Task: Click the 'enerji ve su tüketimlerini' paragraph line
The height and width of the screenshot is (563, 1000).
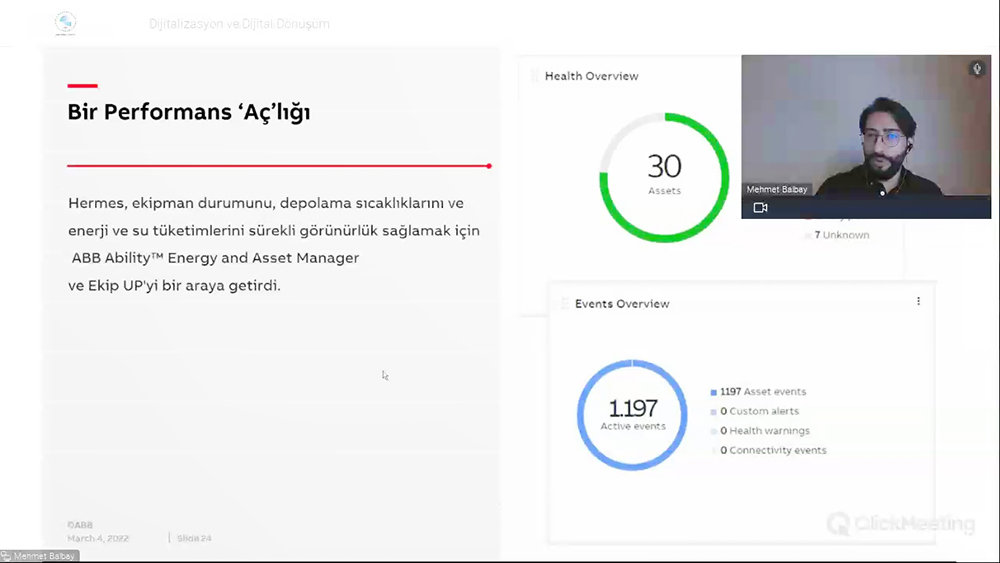Action: tap(274, 231)
